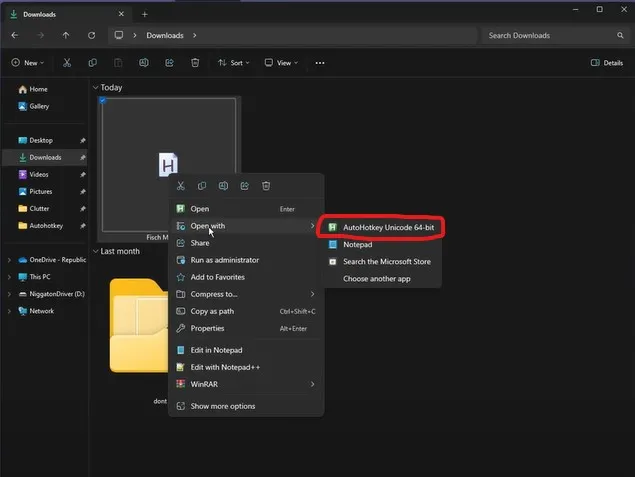Open Properties from the context menu
The image size is (635, 477).
(246, 328)
